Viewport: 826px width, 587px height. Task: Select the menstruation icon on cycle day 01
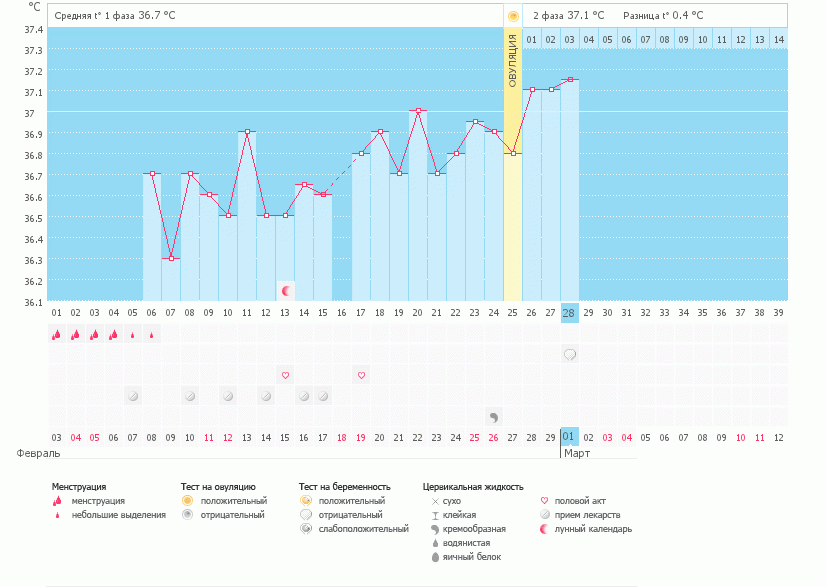(56, 335)
